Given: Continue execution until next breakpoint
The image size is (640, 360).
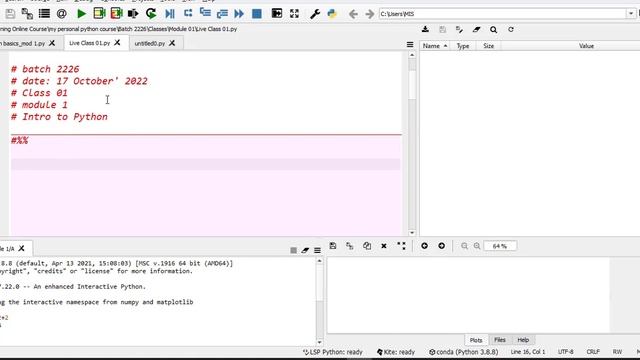Looking at the screenshot, I should pos(239,14).
